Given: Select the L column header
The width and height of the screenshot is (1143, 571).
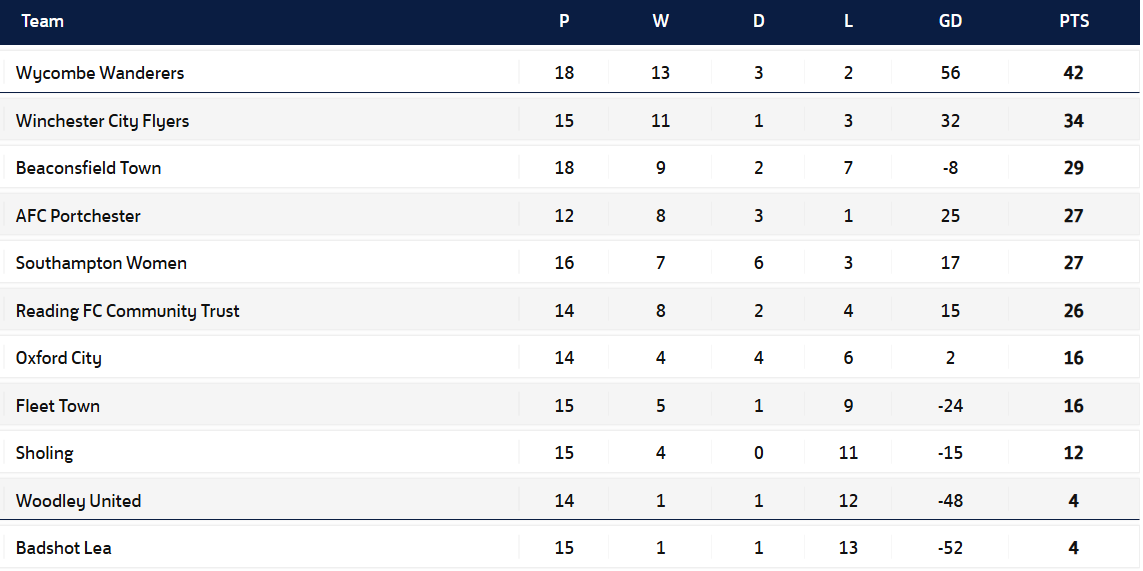Looking at the screenshot, I should tap(848, 21).
